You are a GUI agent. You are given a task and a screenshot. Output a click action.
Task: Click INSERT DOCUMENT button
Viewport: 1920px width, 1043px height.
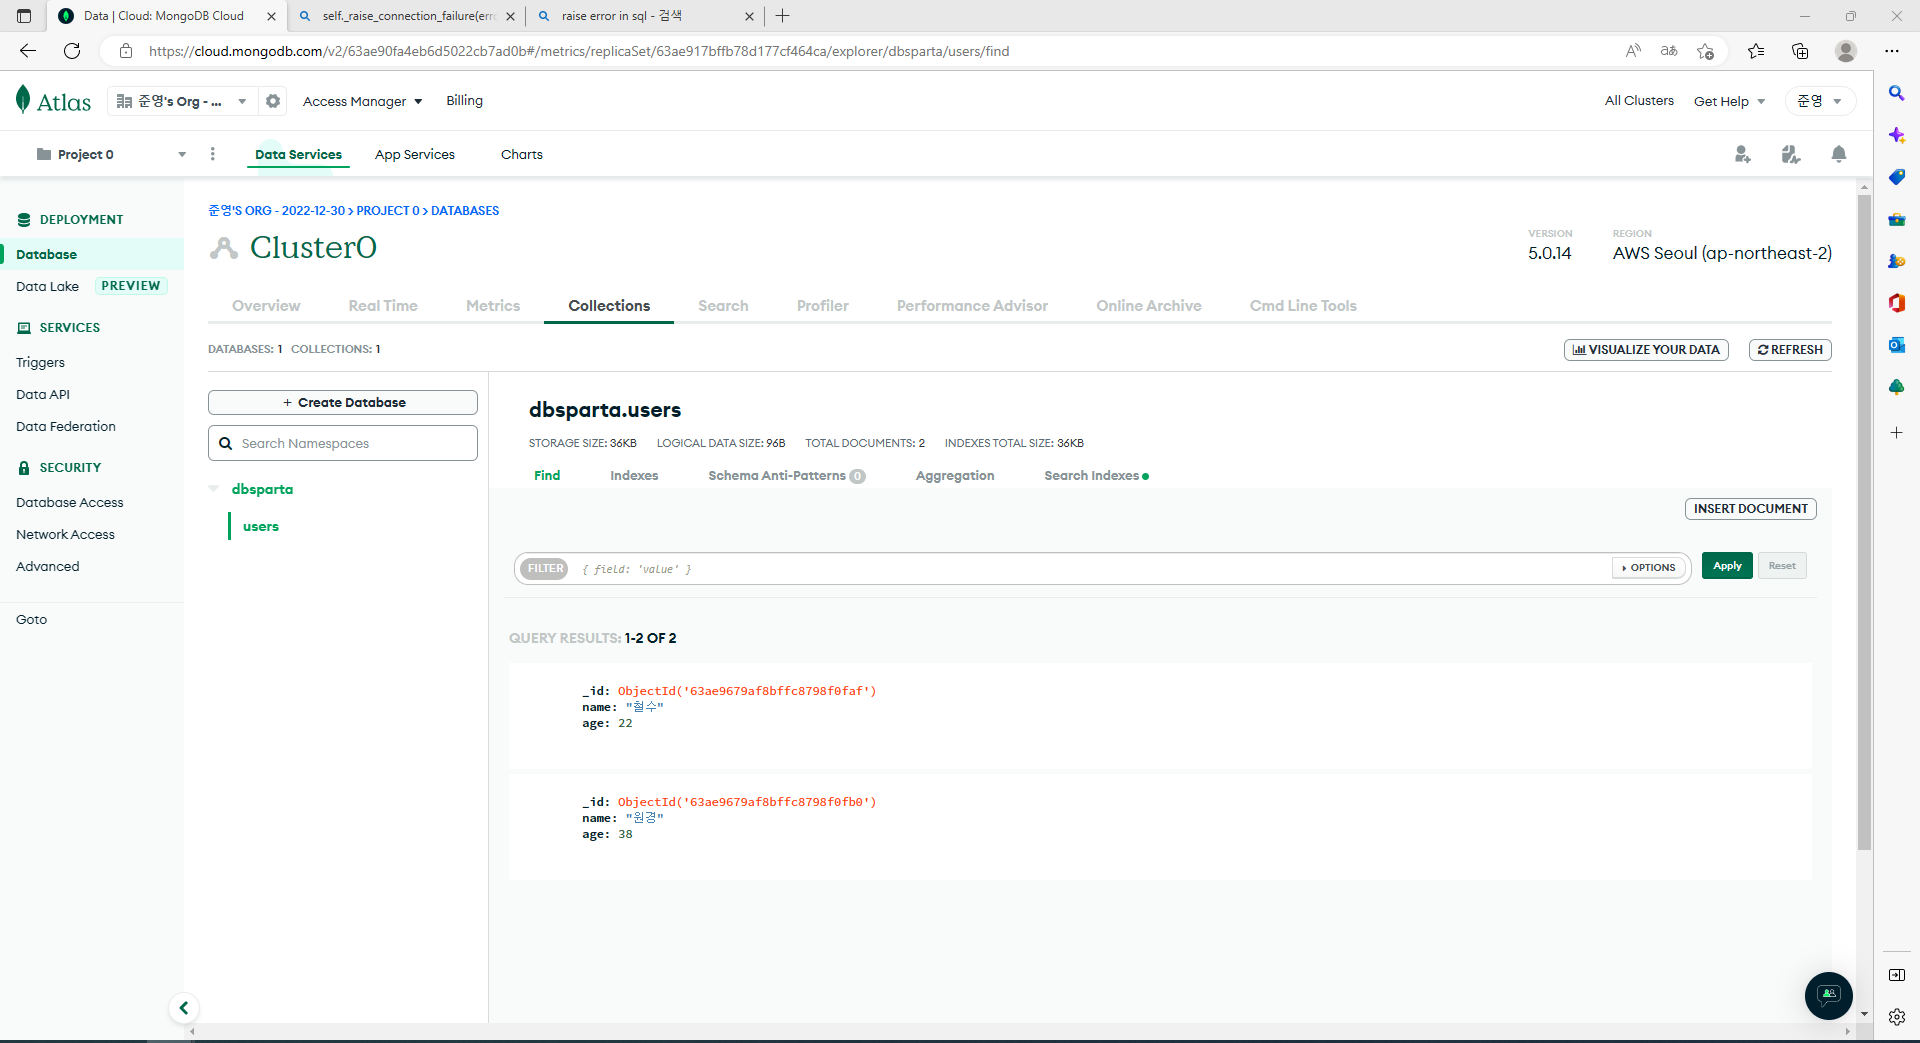click(x=1750, y=508)
